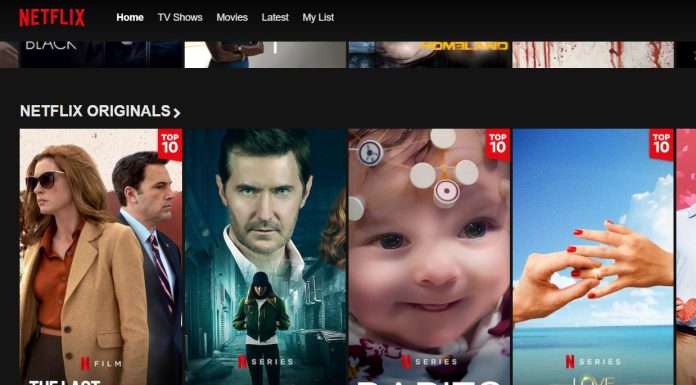Viewport: 696px width, 385px height.
Task: Click Top 10 badge on the baby poster
Action: (498, 144)
